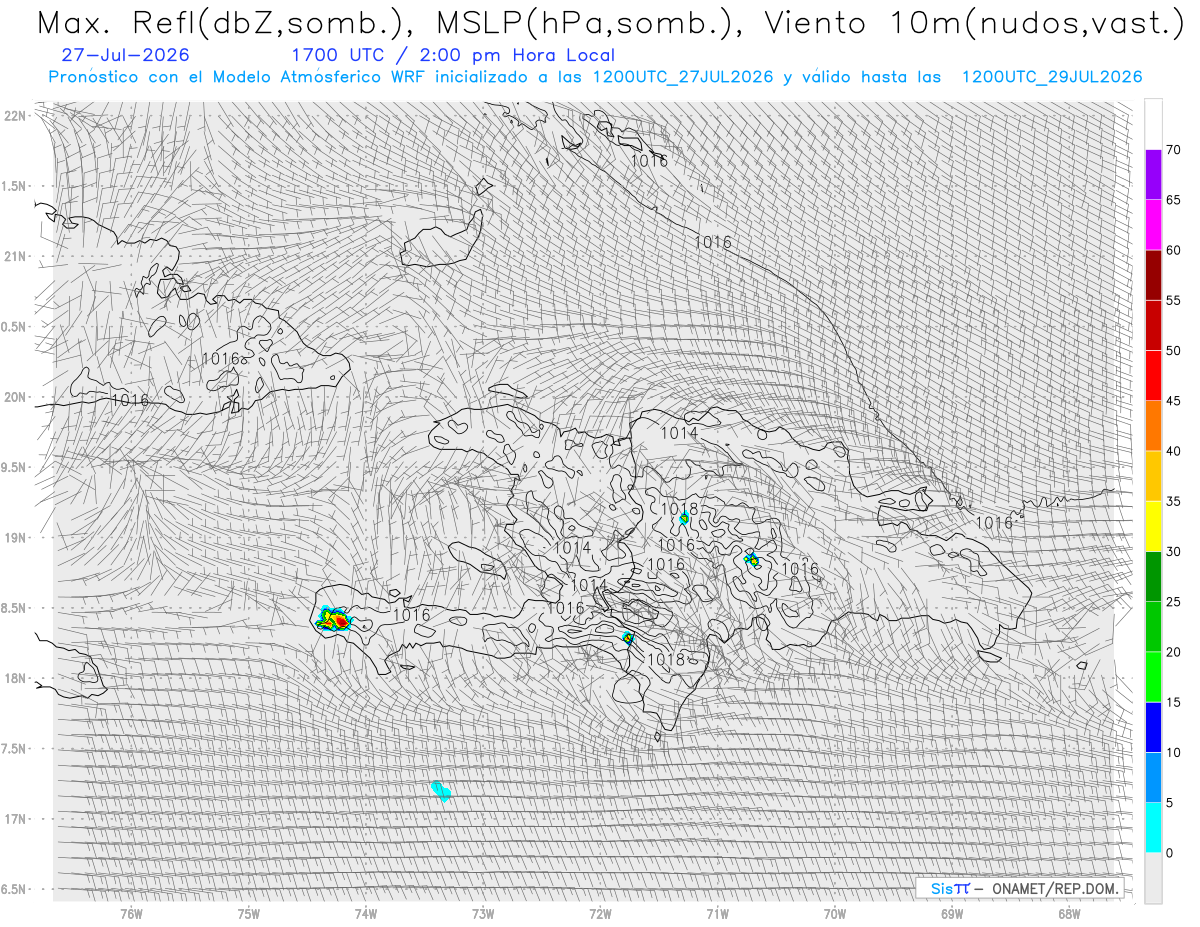The width and height of the screenshot is (1200, 927).
Task: Click the date text '27-Jul-2026'
Action: point(125,56)
